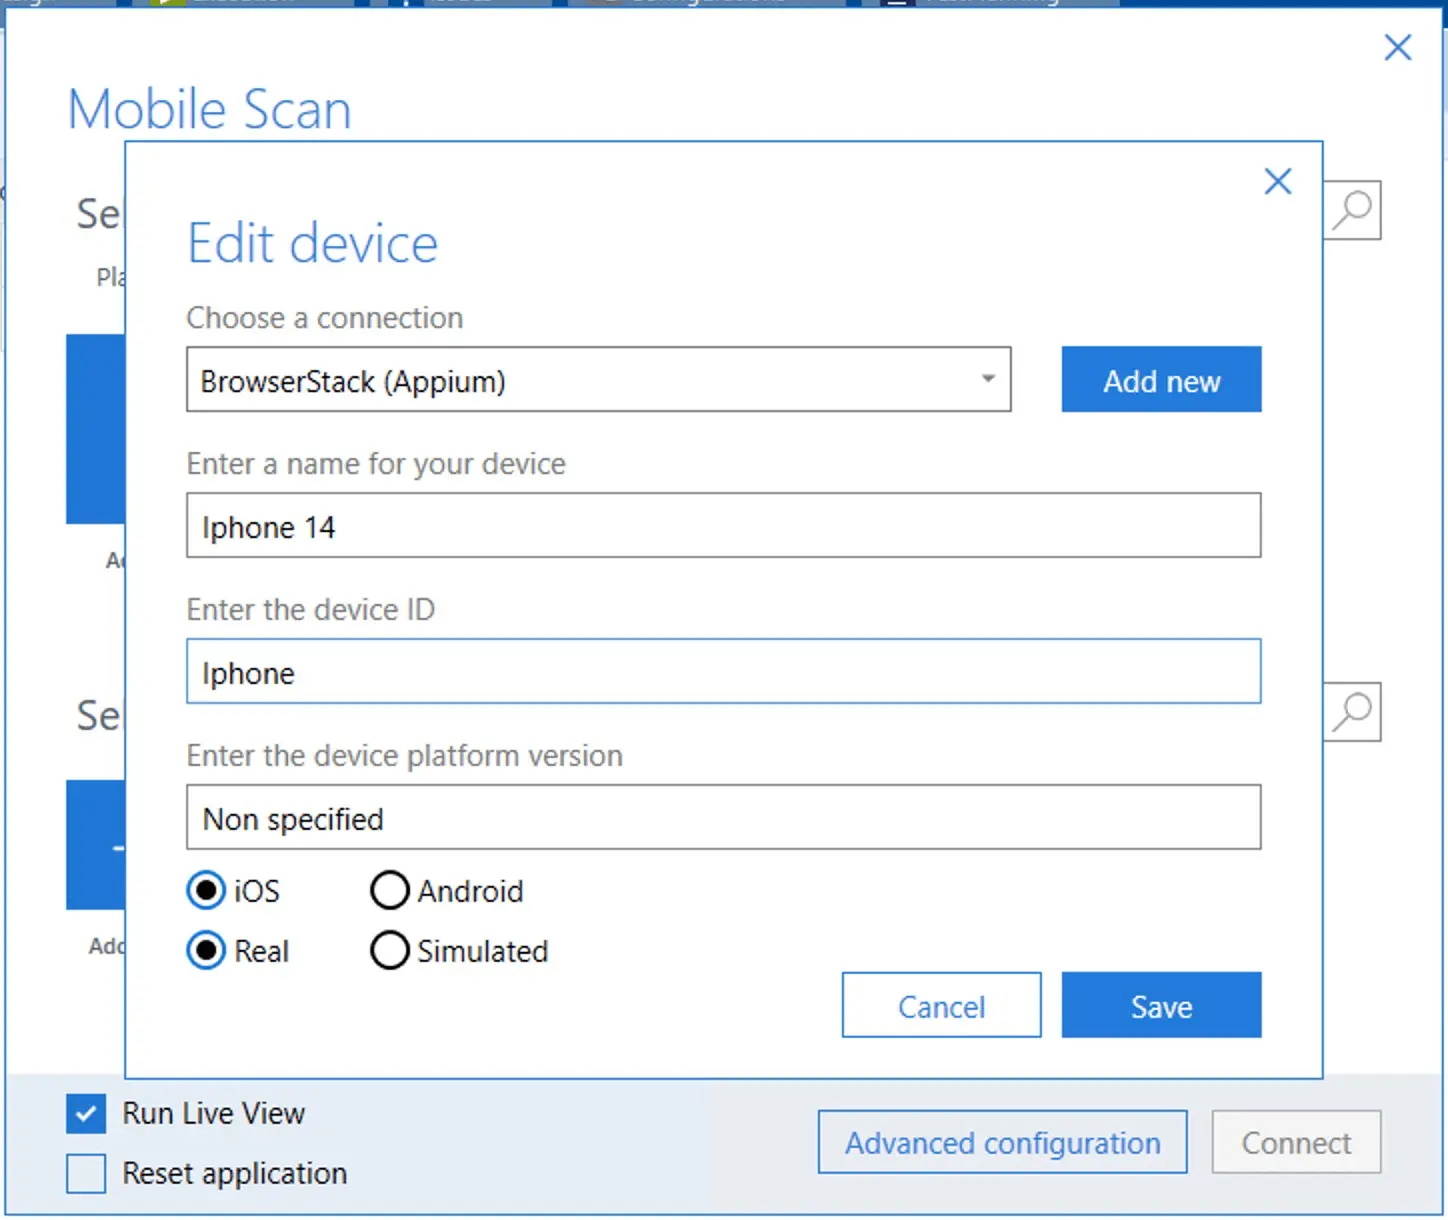Image resolution: width=1448 pixels, height=1220 pixels.
Task: Close the Mobile Scan window
Action: coord(1397,47)
